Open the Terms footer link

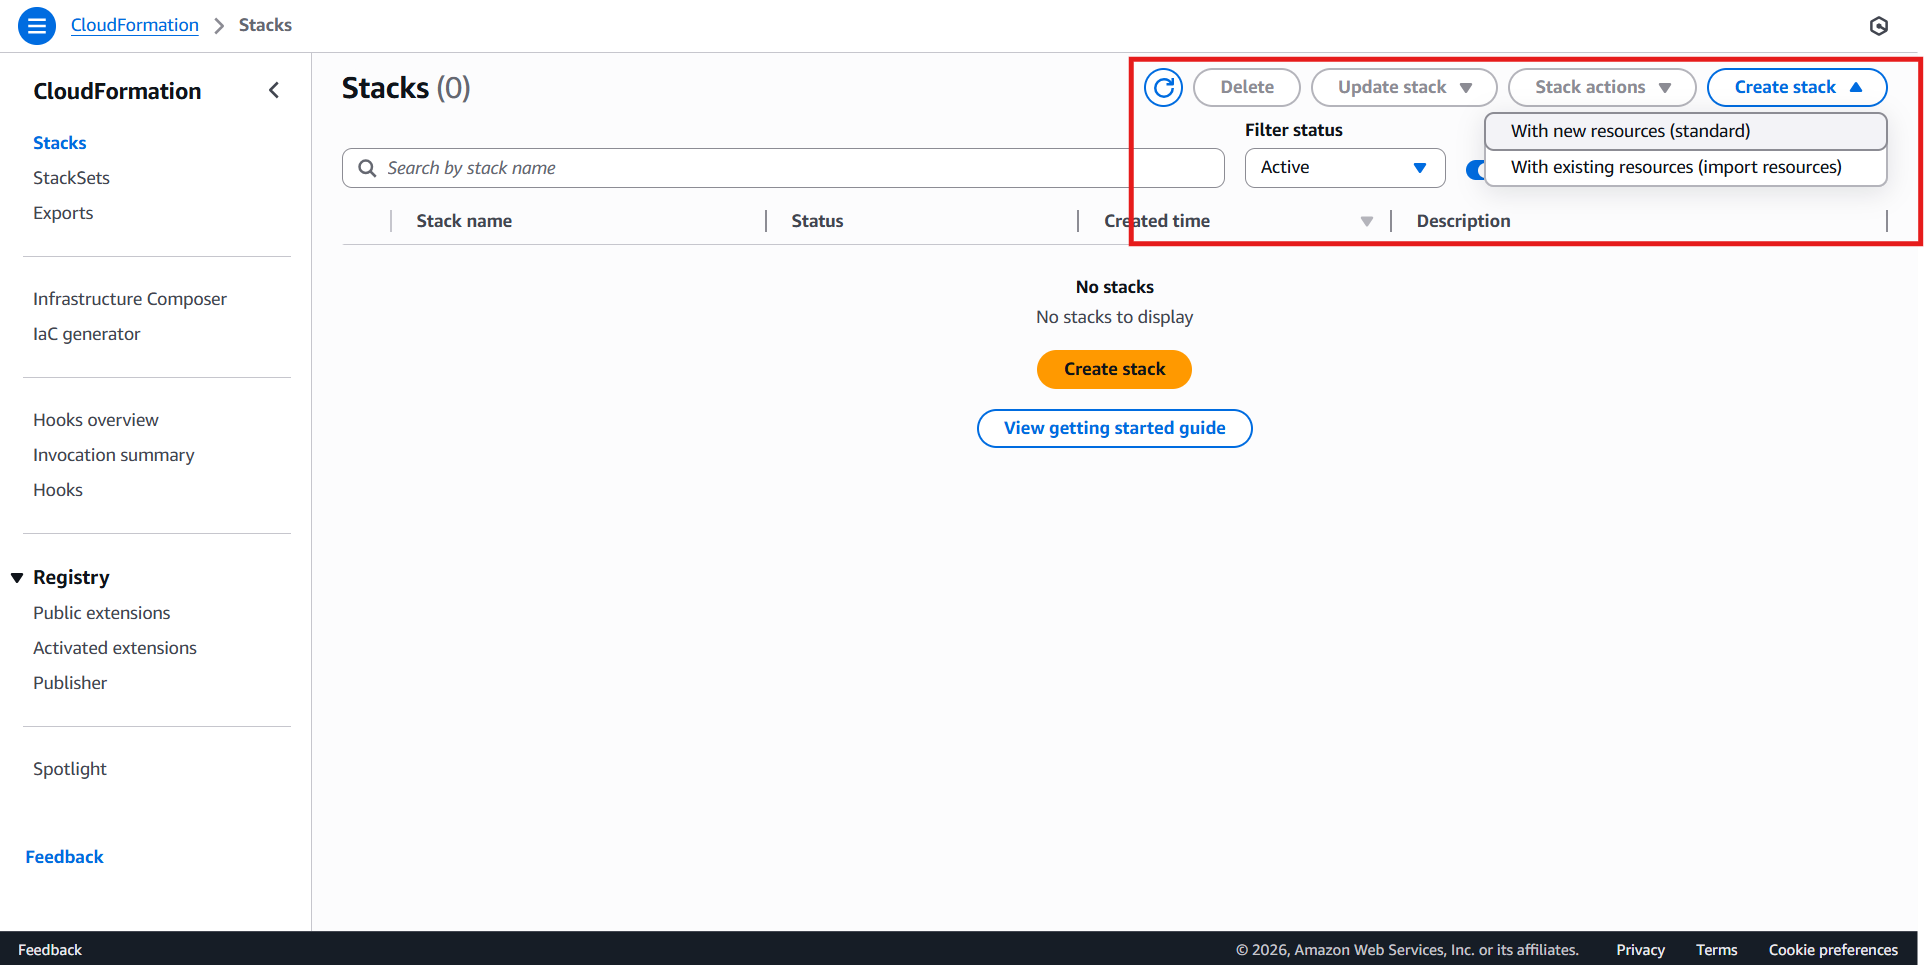[1716, 950]
